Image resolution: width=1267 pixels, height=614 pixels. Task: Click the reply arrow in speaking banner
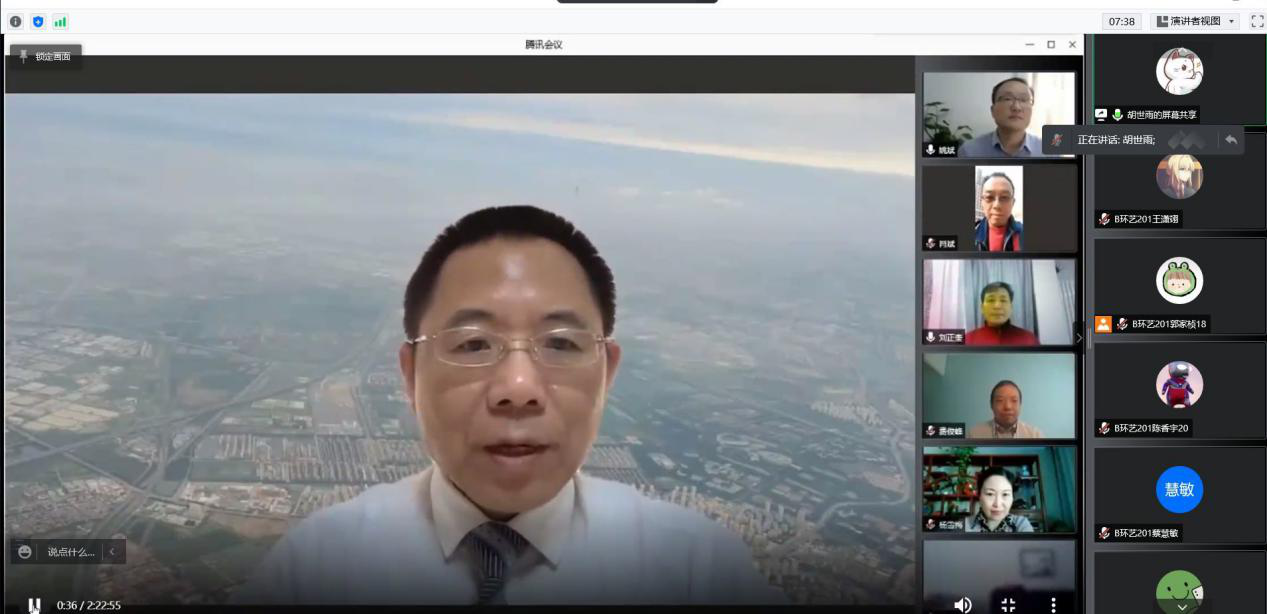pyautogui.click(x=1230, y=140)
